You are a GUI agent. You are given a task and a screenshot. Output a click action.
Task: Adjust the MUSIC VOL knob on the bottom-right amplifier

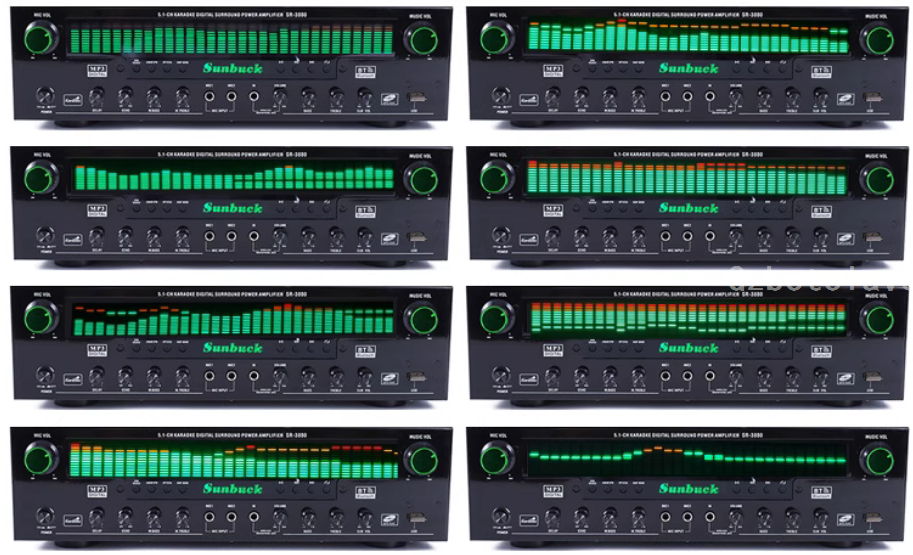pyautogui.click(x=879, y=459)
